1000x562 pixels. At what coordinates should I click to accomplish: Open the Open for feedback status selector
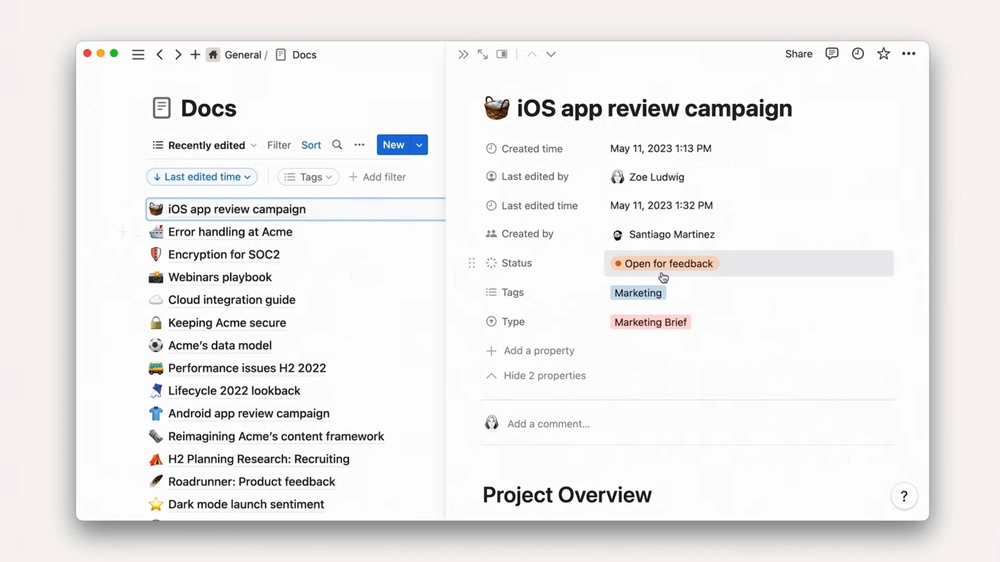[665, 263]
